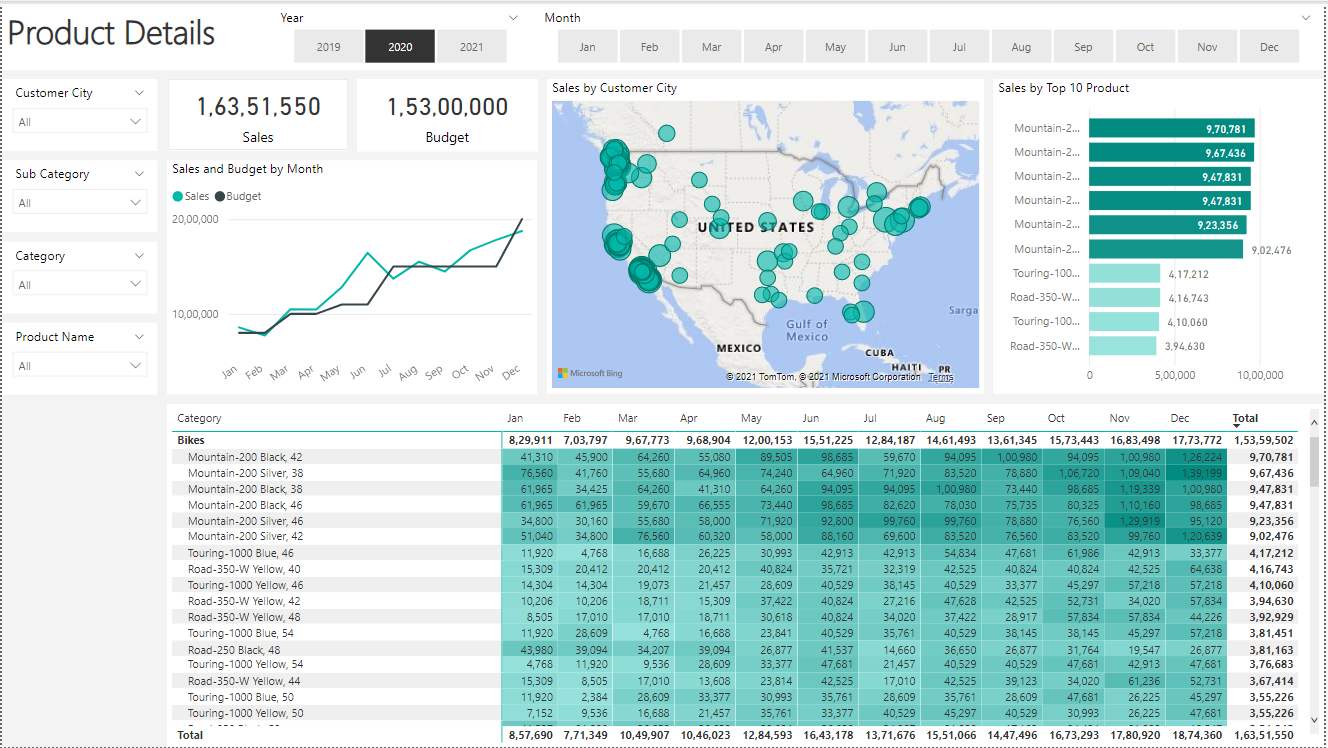The width and height of the screenshot is (1328, 748).
Task: Filter by Mar month button
Action: click(x=712, y=47)
